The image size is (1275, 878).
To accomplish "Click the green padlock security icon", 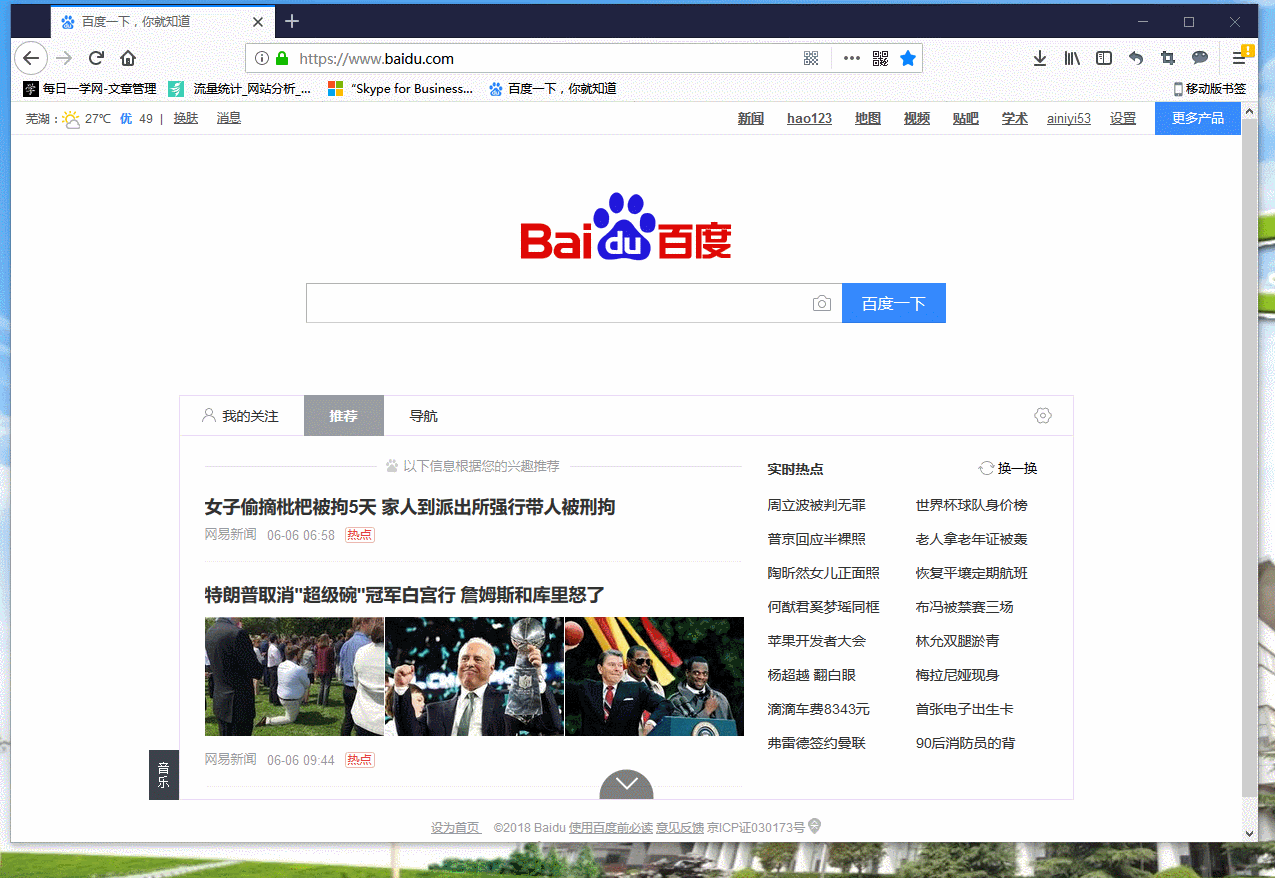I will click(282, 59).
